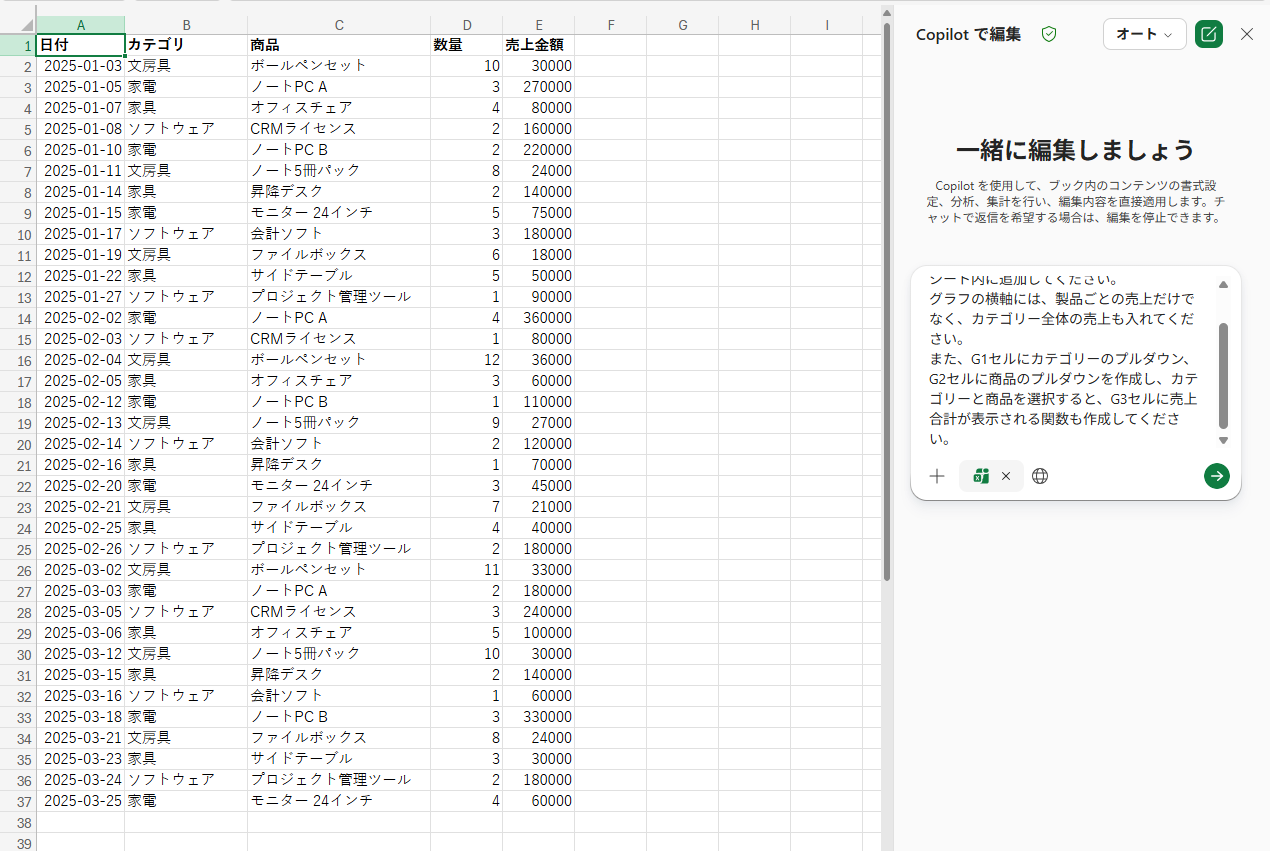Click the green shield icon beside Copilot title
The height and width of the screenshot is (851, 1270).
[x=1049, y=34]
